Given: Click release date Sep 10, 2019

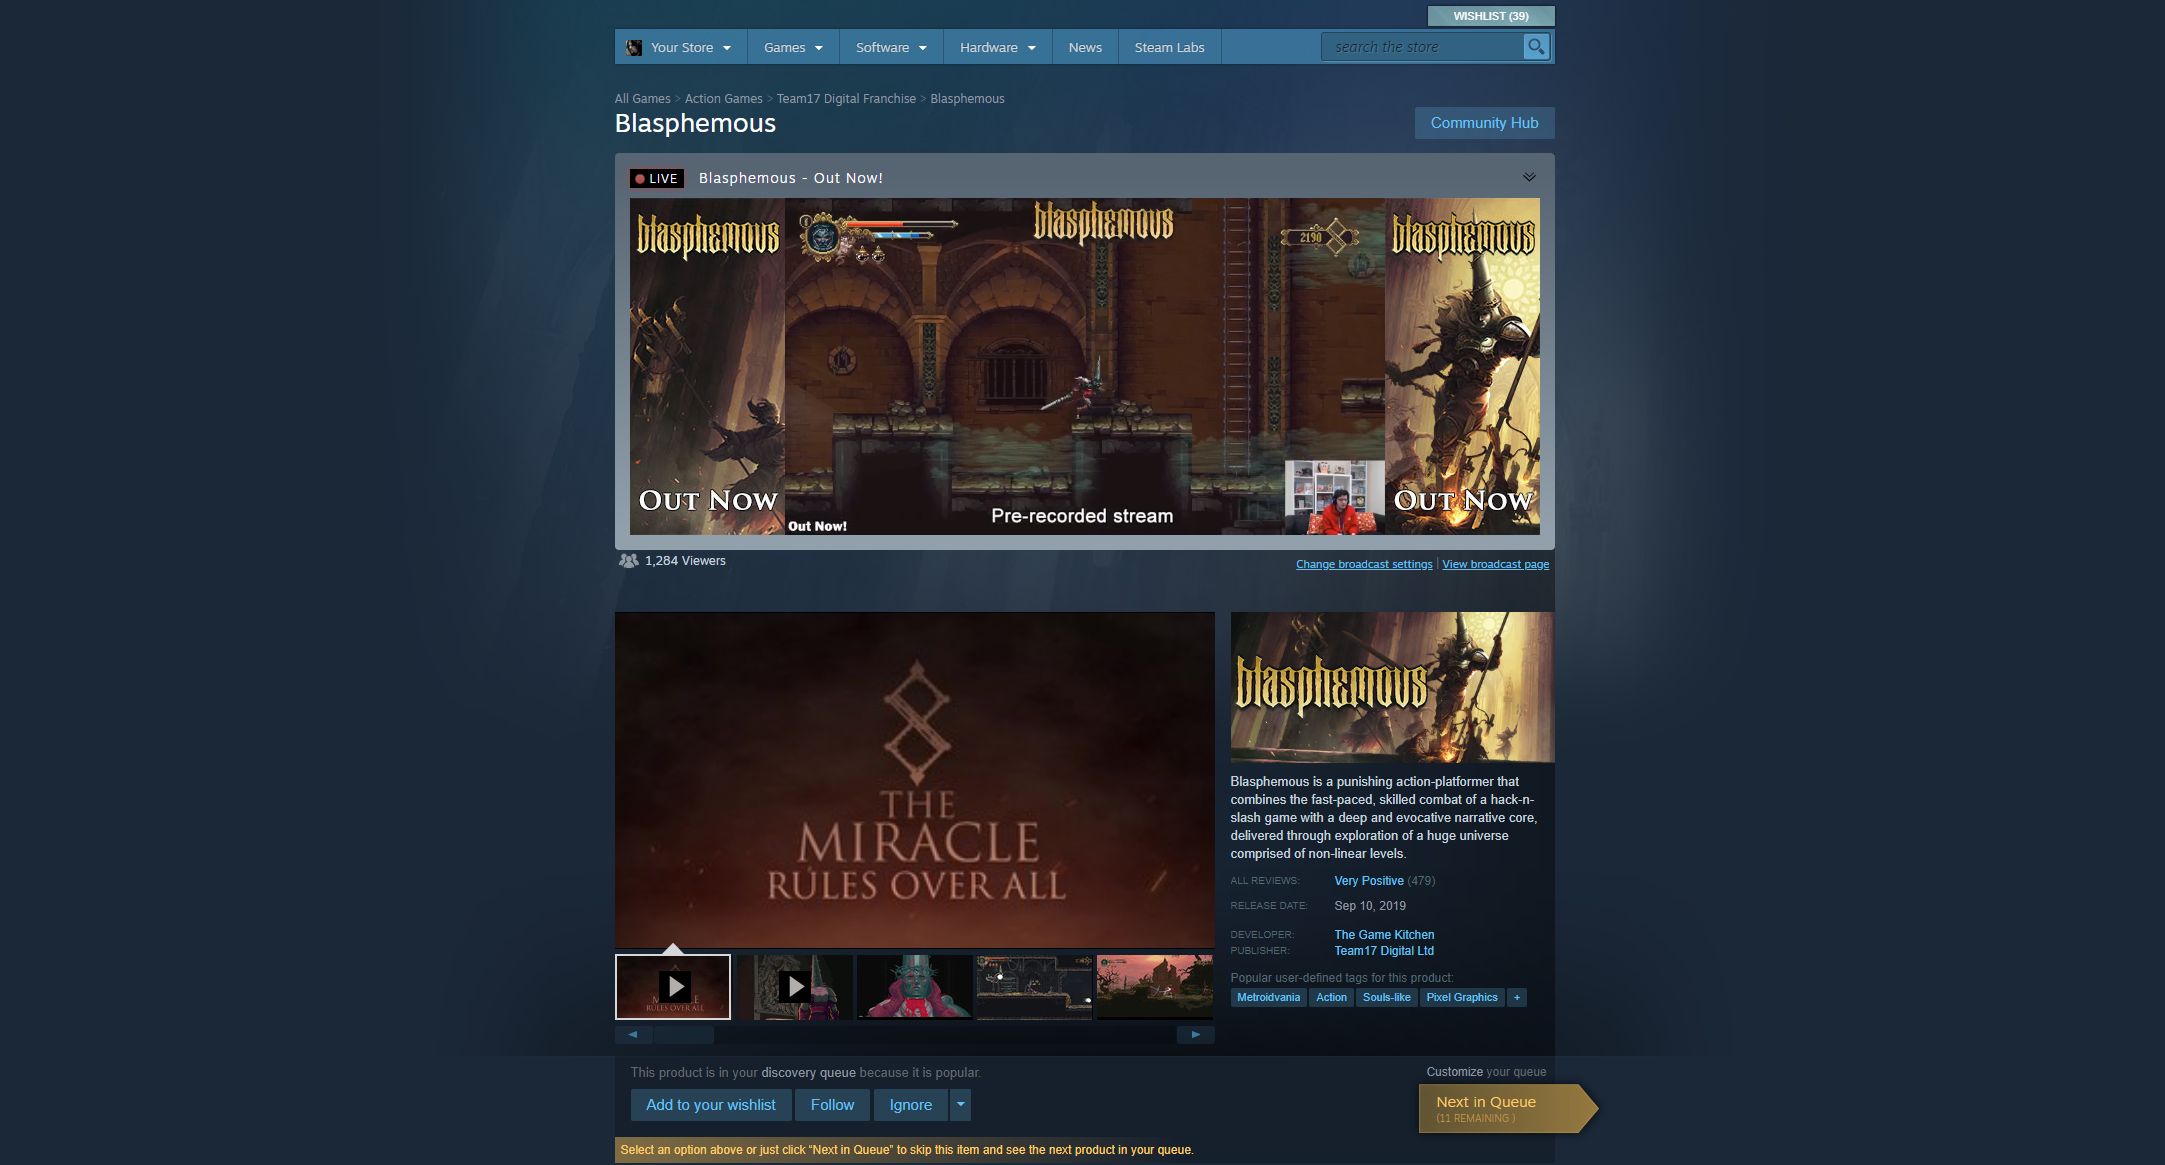Looking at the screenshot, I should pyautogui.click(x=1370, y=906).
